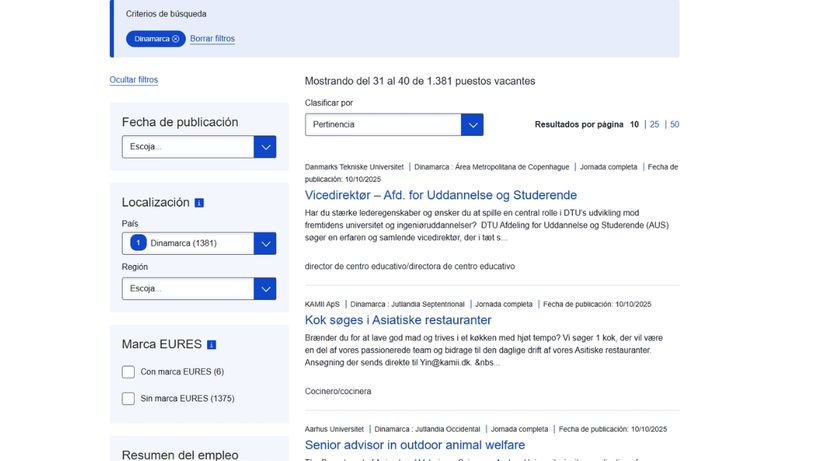
Task: Click the Resumen del empleo heading
Action: [180, 454]
